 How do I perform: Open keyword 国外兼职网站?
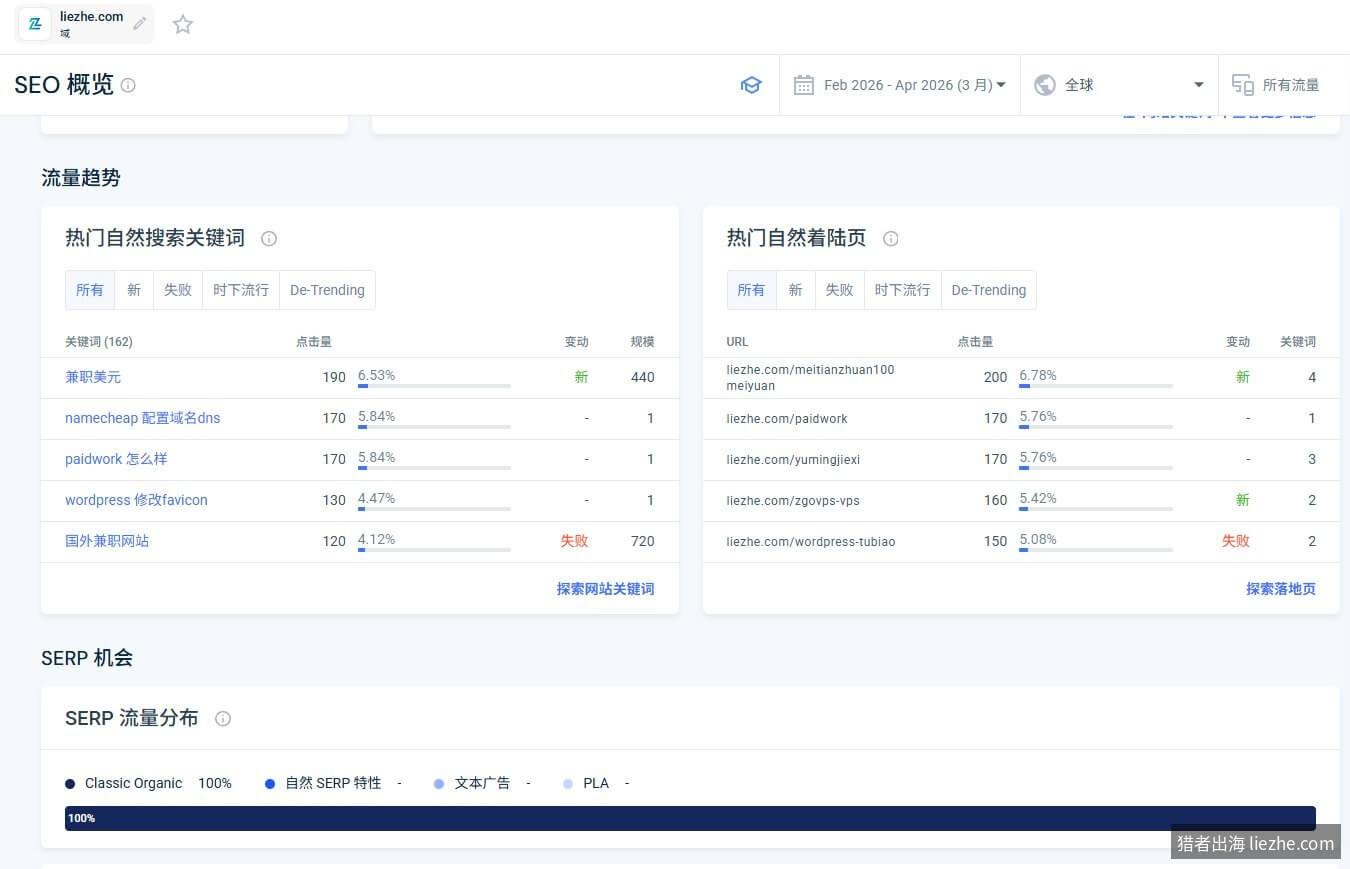pyautogui.click(x=107, y=541)
